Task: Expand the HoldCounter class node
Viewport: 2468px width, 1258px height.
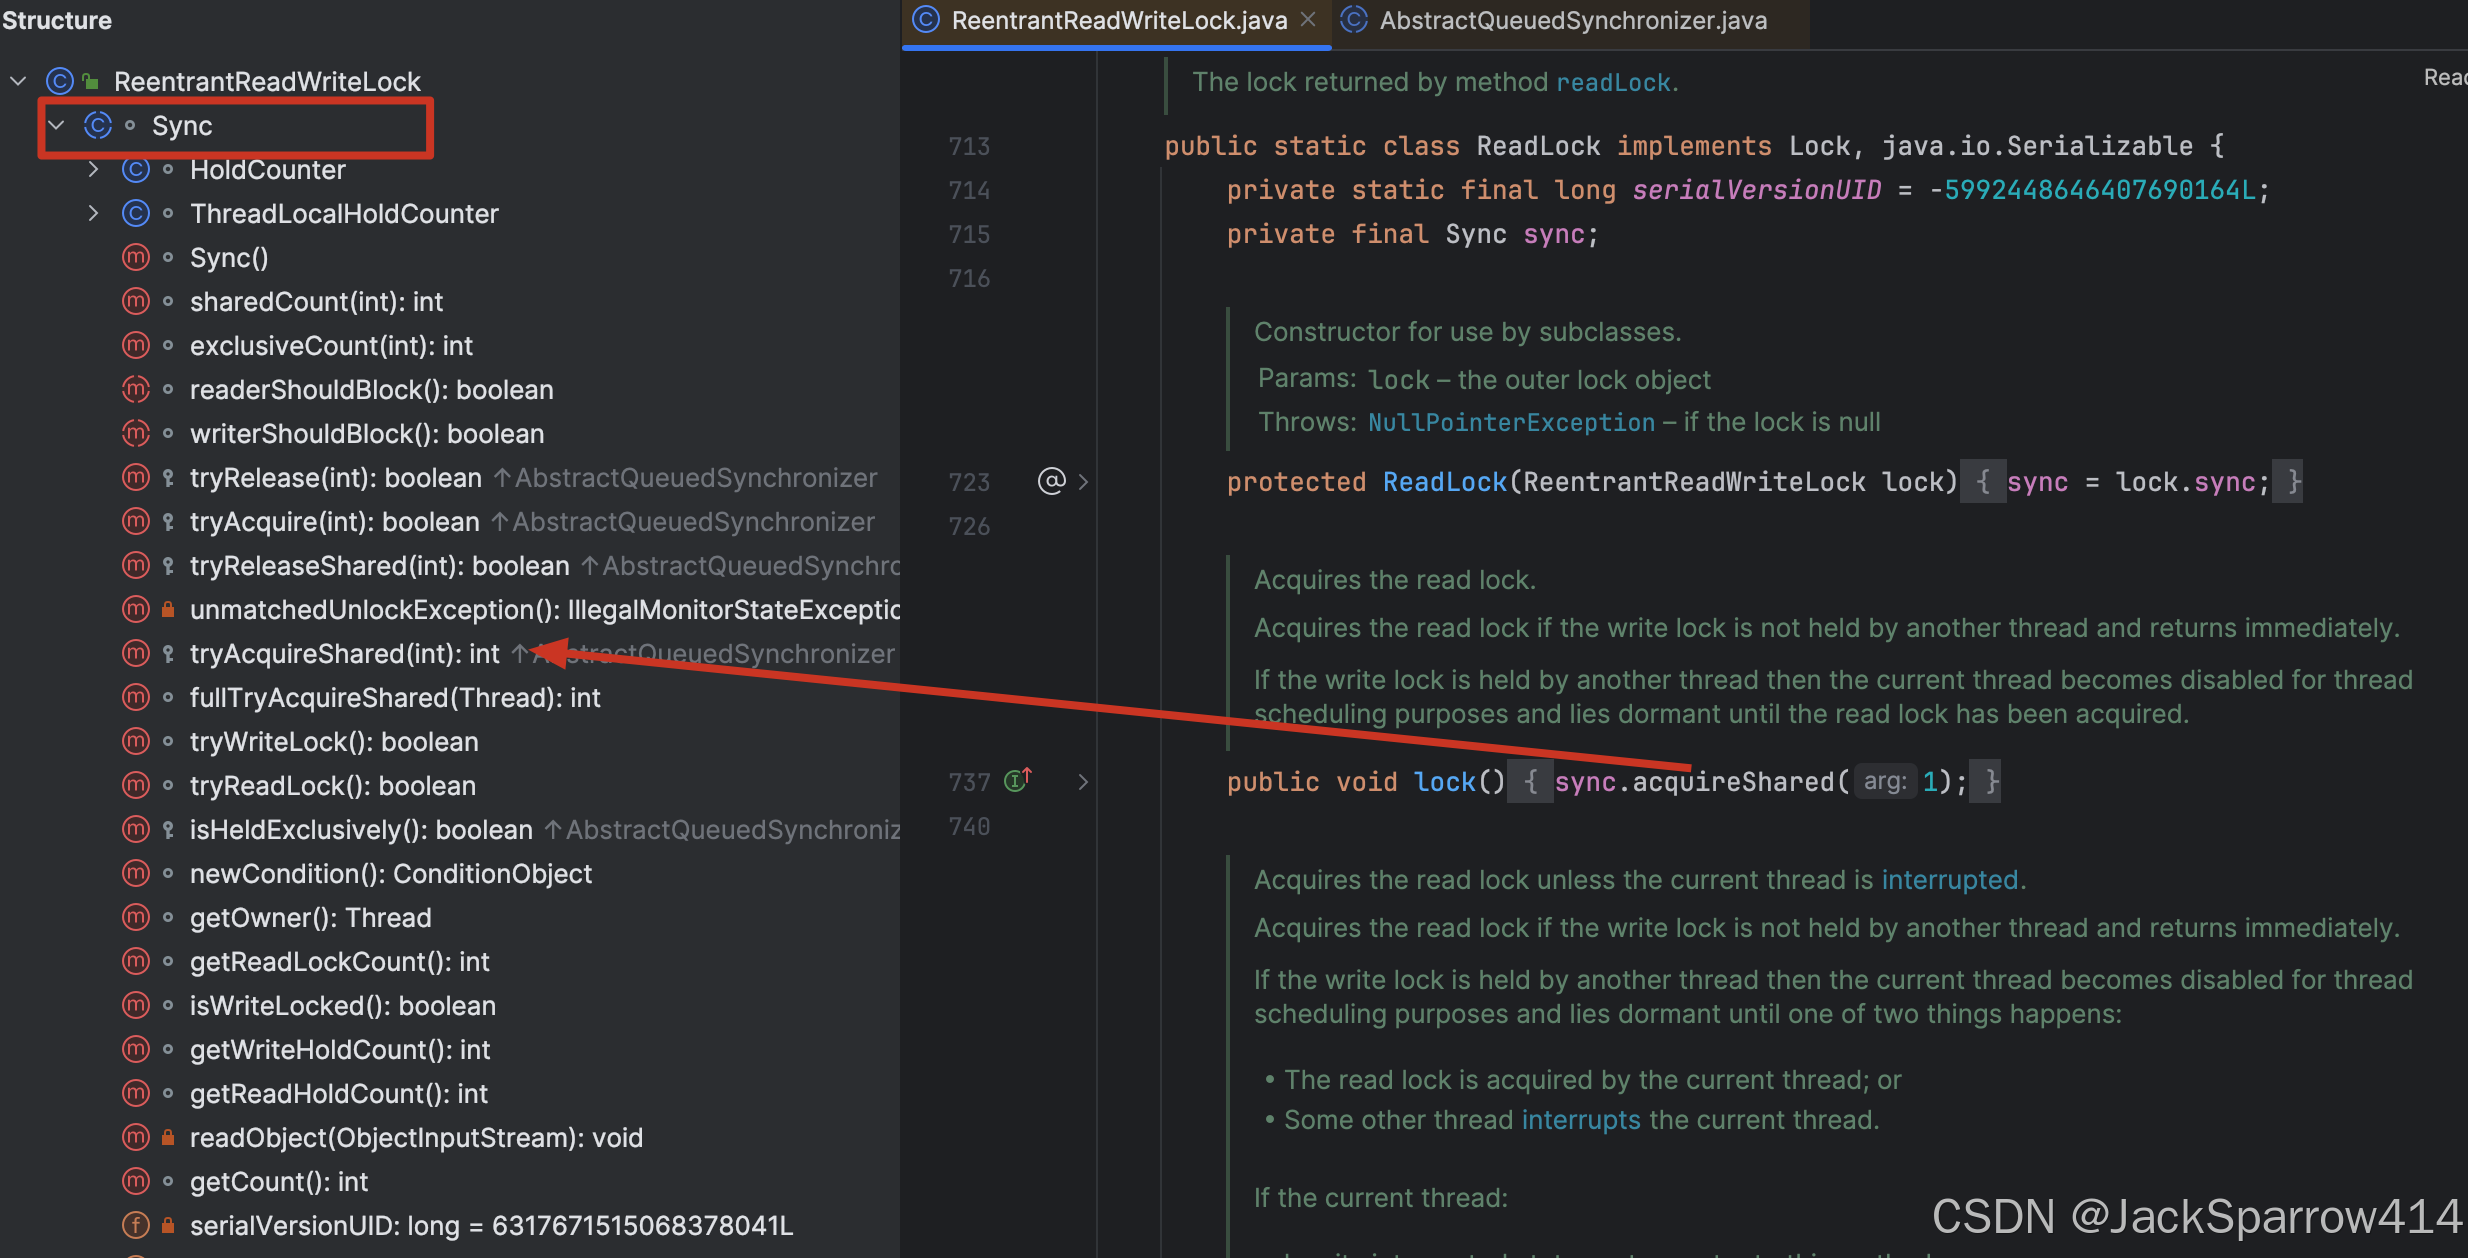Action: pyautogui.click(x=93, y=169)
